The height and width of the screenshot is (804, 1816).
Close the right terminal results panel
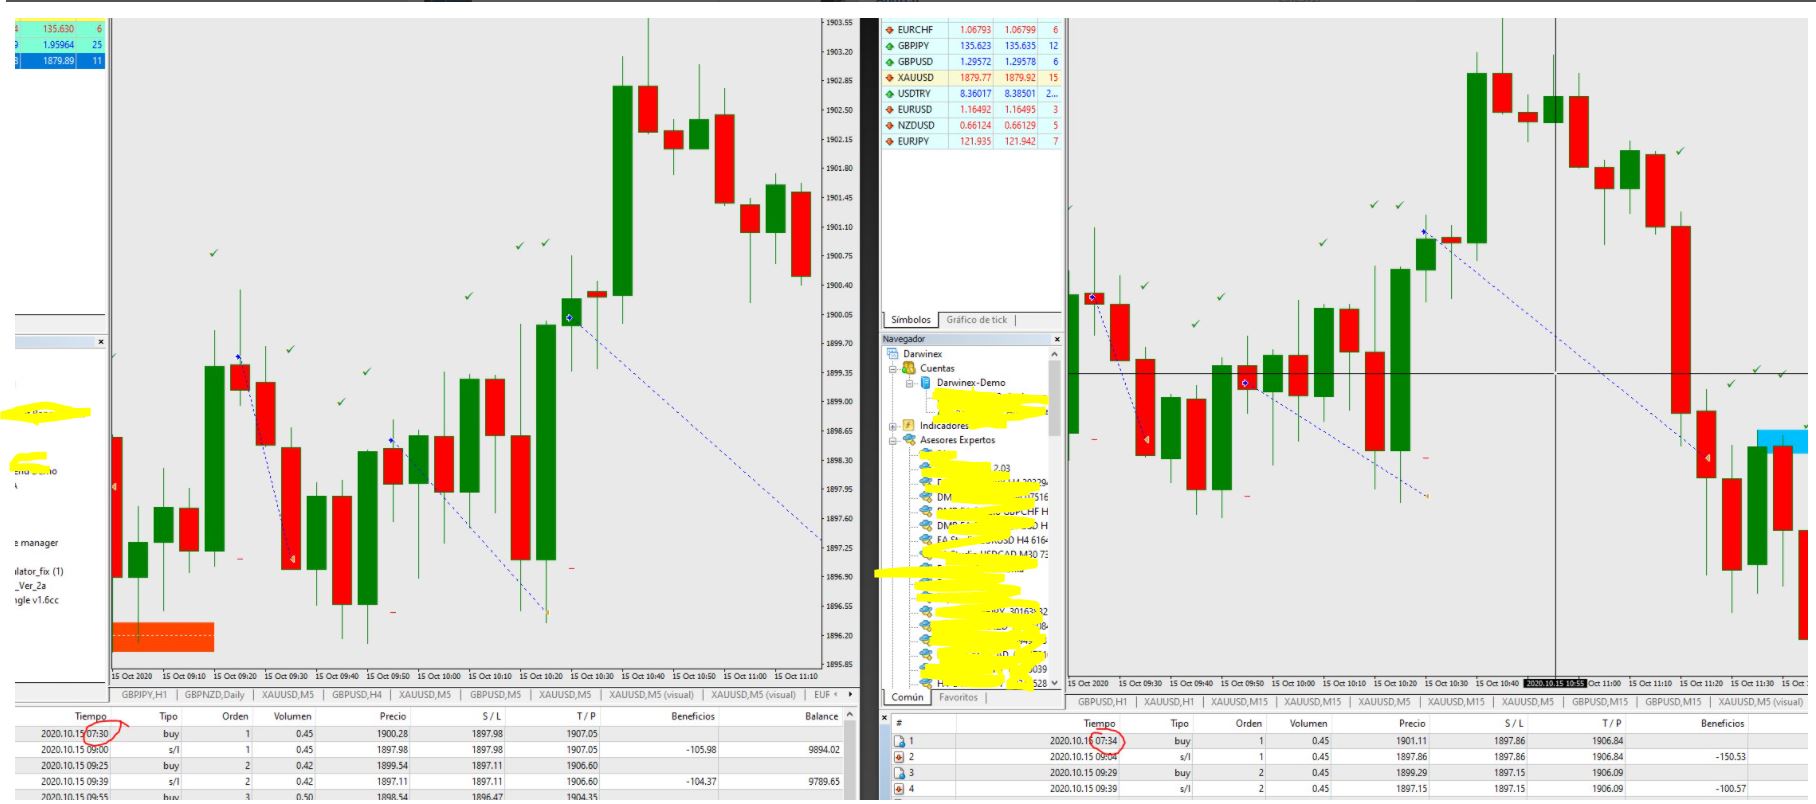(x=884, y=717)
